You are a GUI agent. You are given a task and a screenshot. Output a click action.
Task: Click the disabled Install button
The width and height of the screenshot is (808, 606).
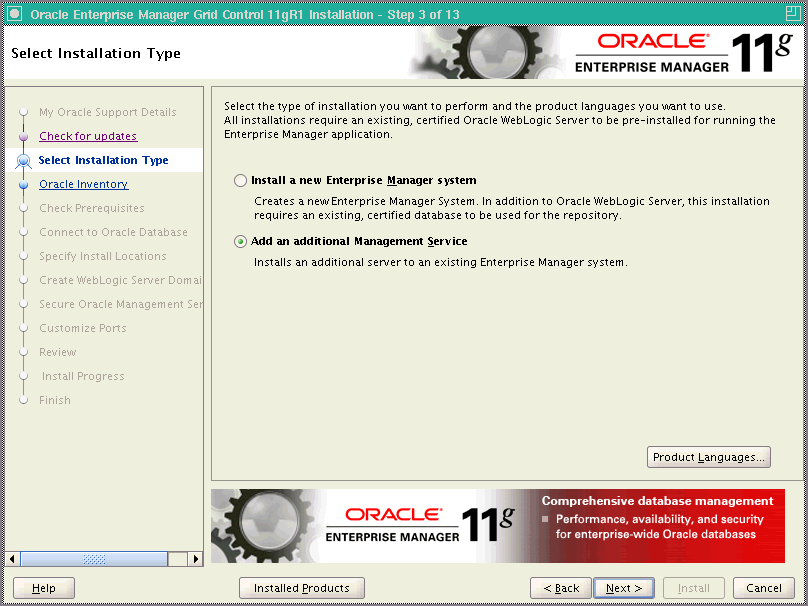(694, 588)
